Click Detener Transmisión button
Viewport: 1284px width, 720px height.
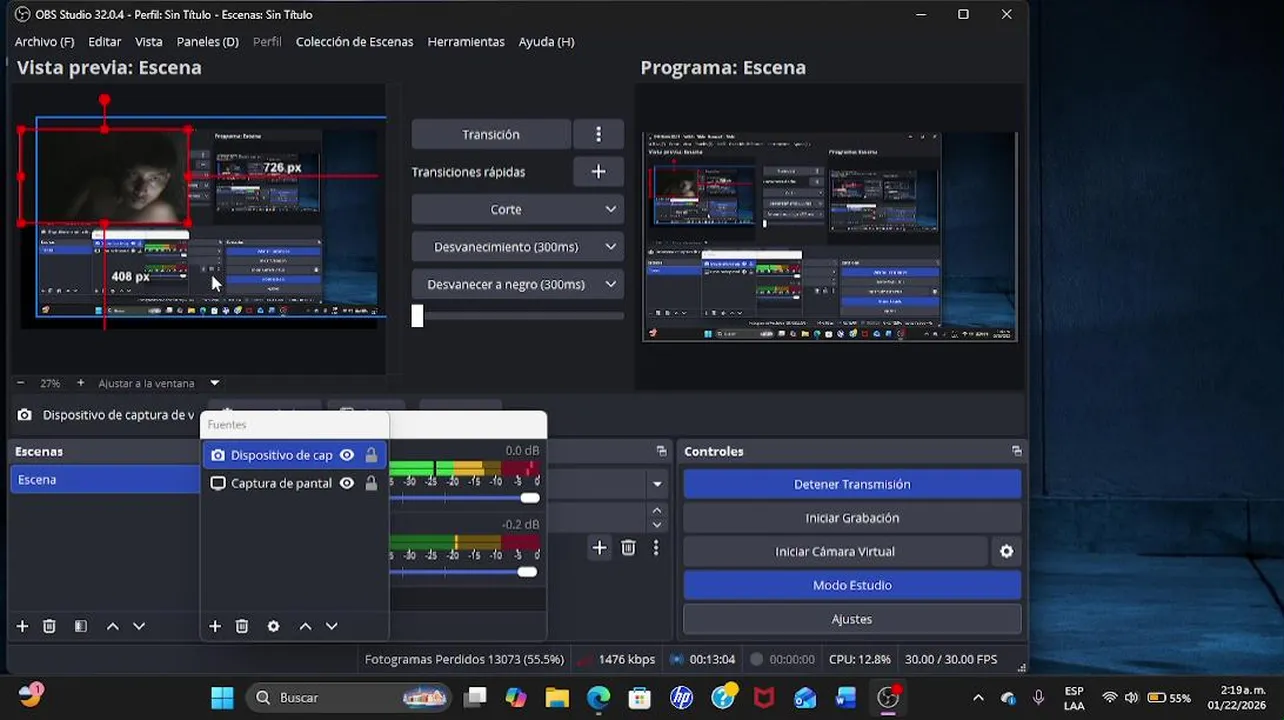852,484
